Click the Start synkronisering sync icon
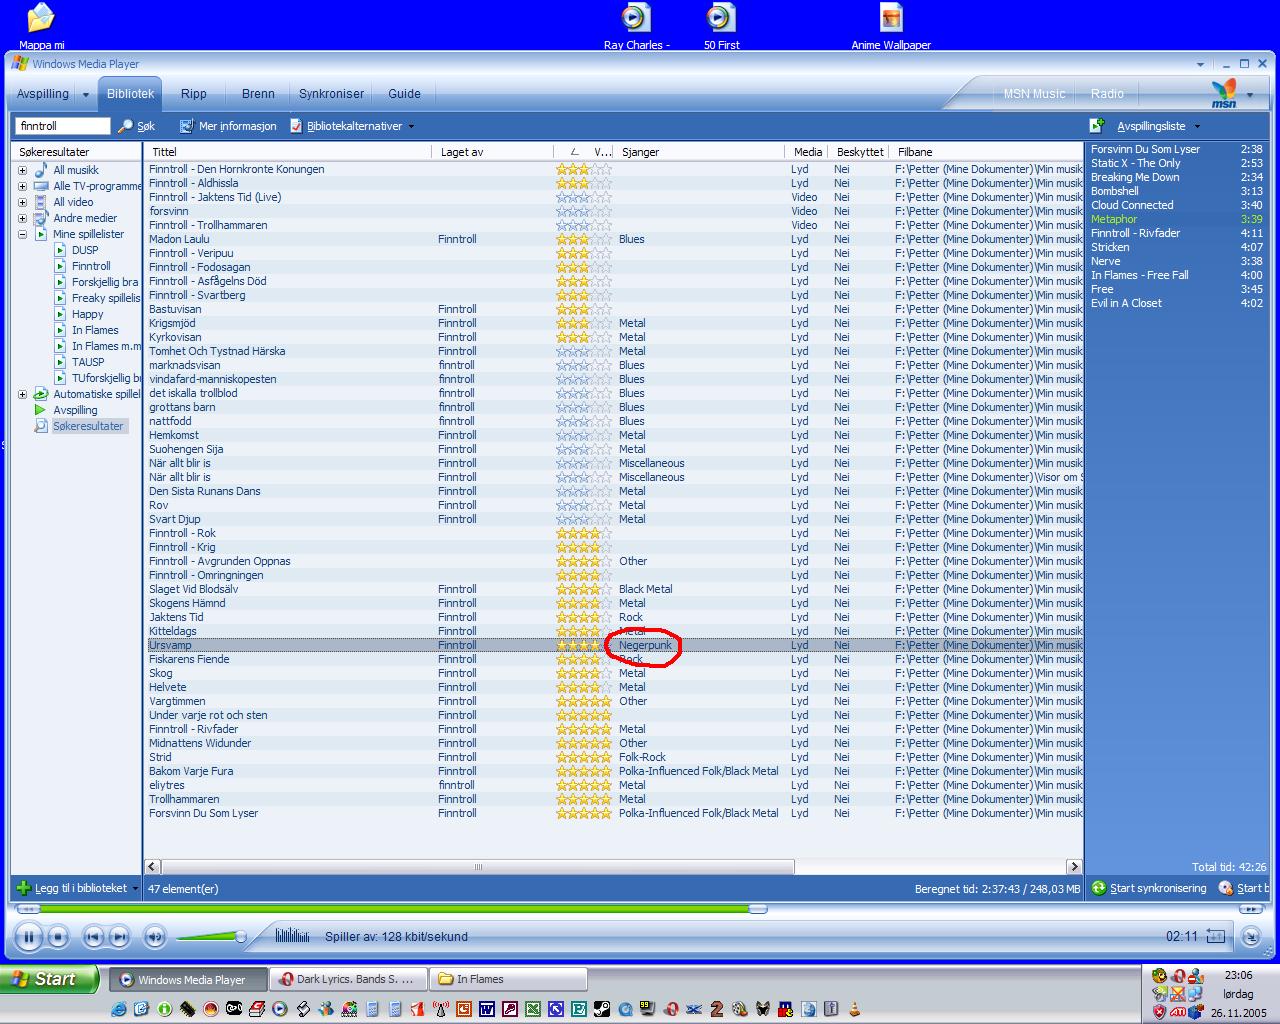The image size is (1280, 1024). [x=1099, y=888]
